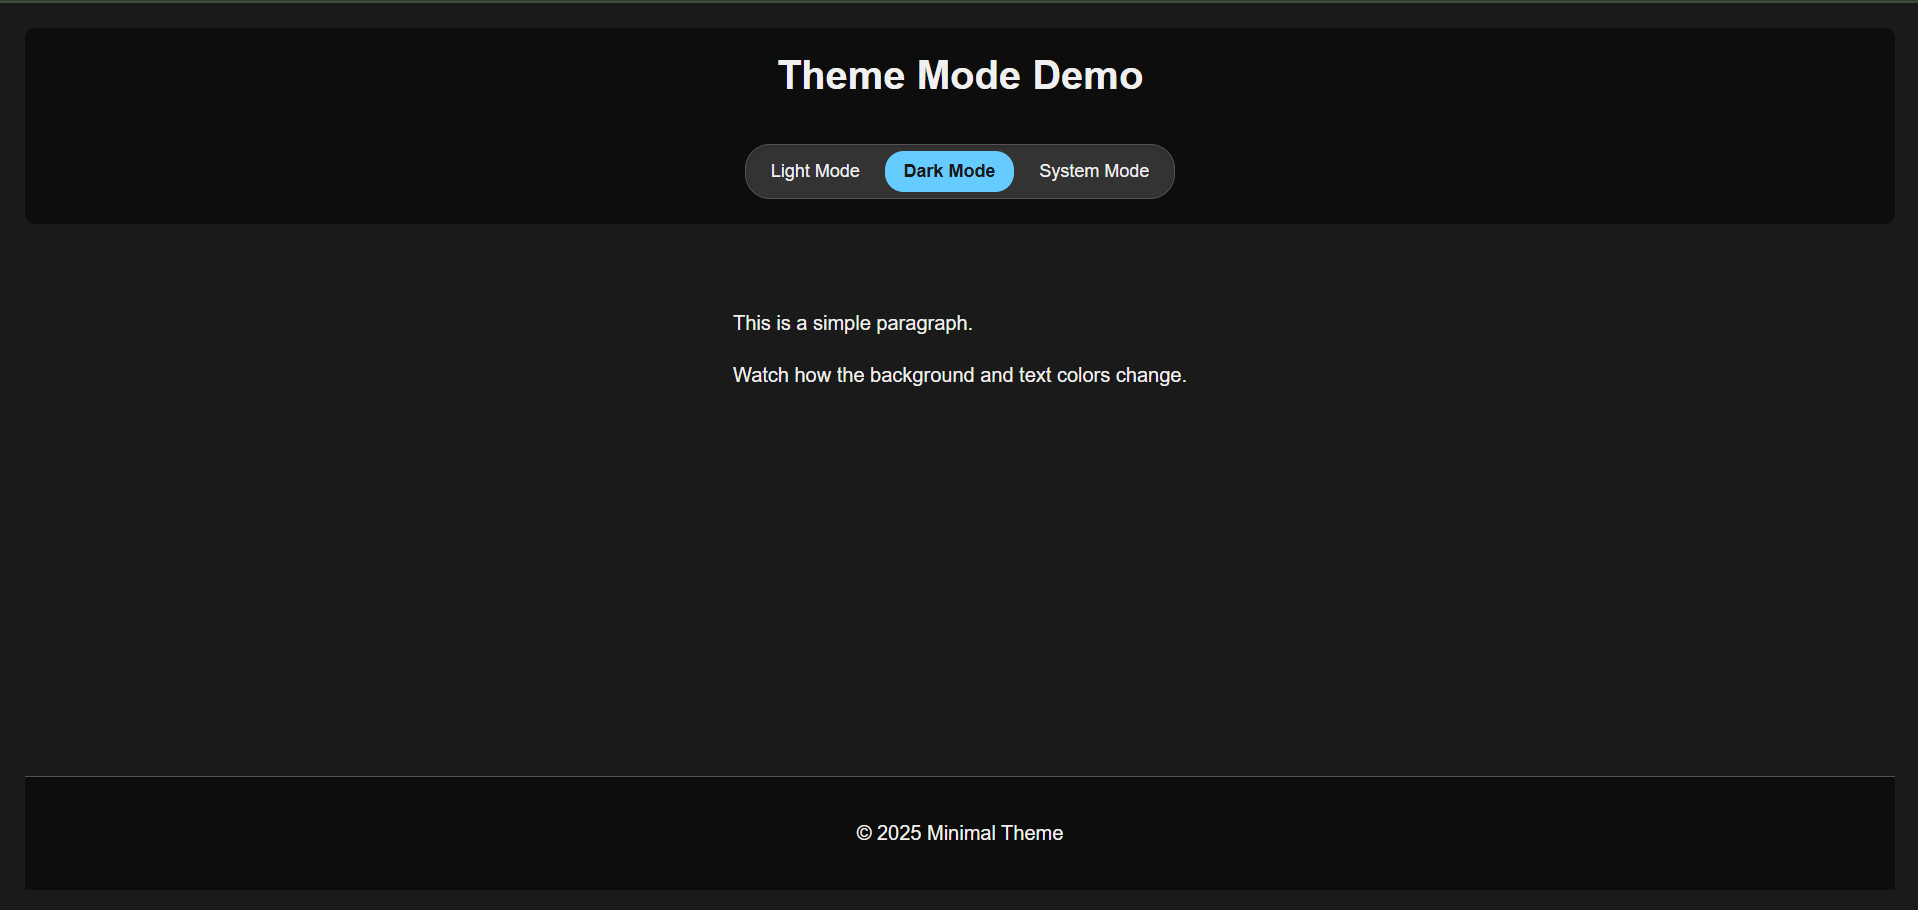
Task: Click the '© 2025 Minimal Theme' footer text
Action: (x=960, y=833)
